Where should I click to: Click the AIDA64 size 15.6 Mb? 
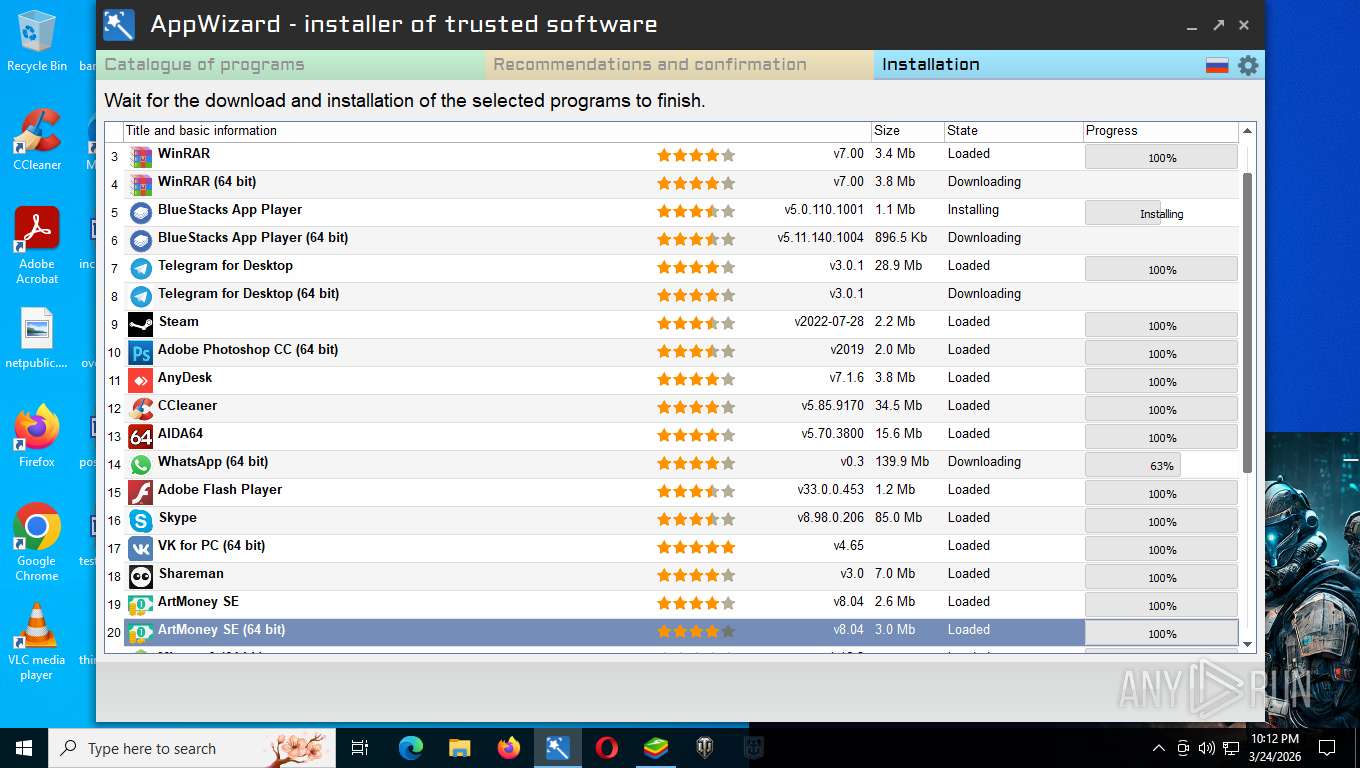tap(895, 434)
